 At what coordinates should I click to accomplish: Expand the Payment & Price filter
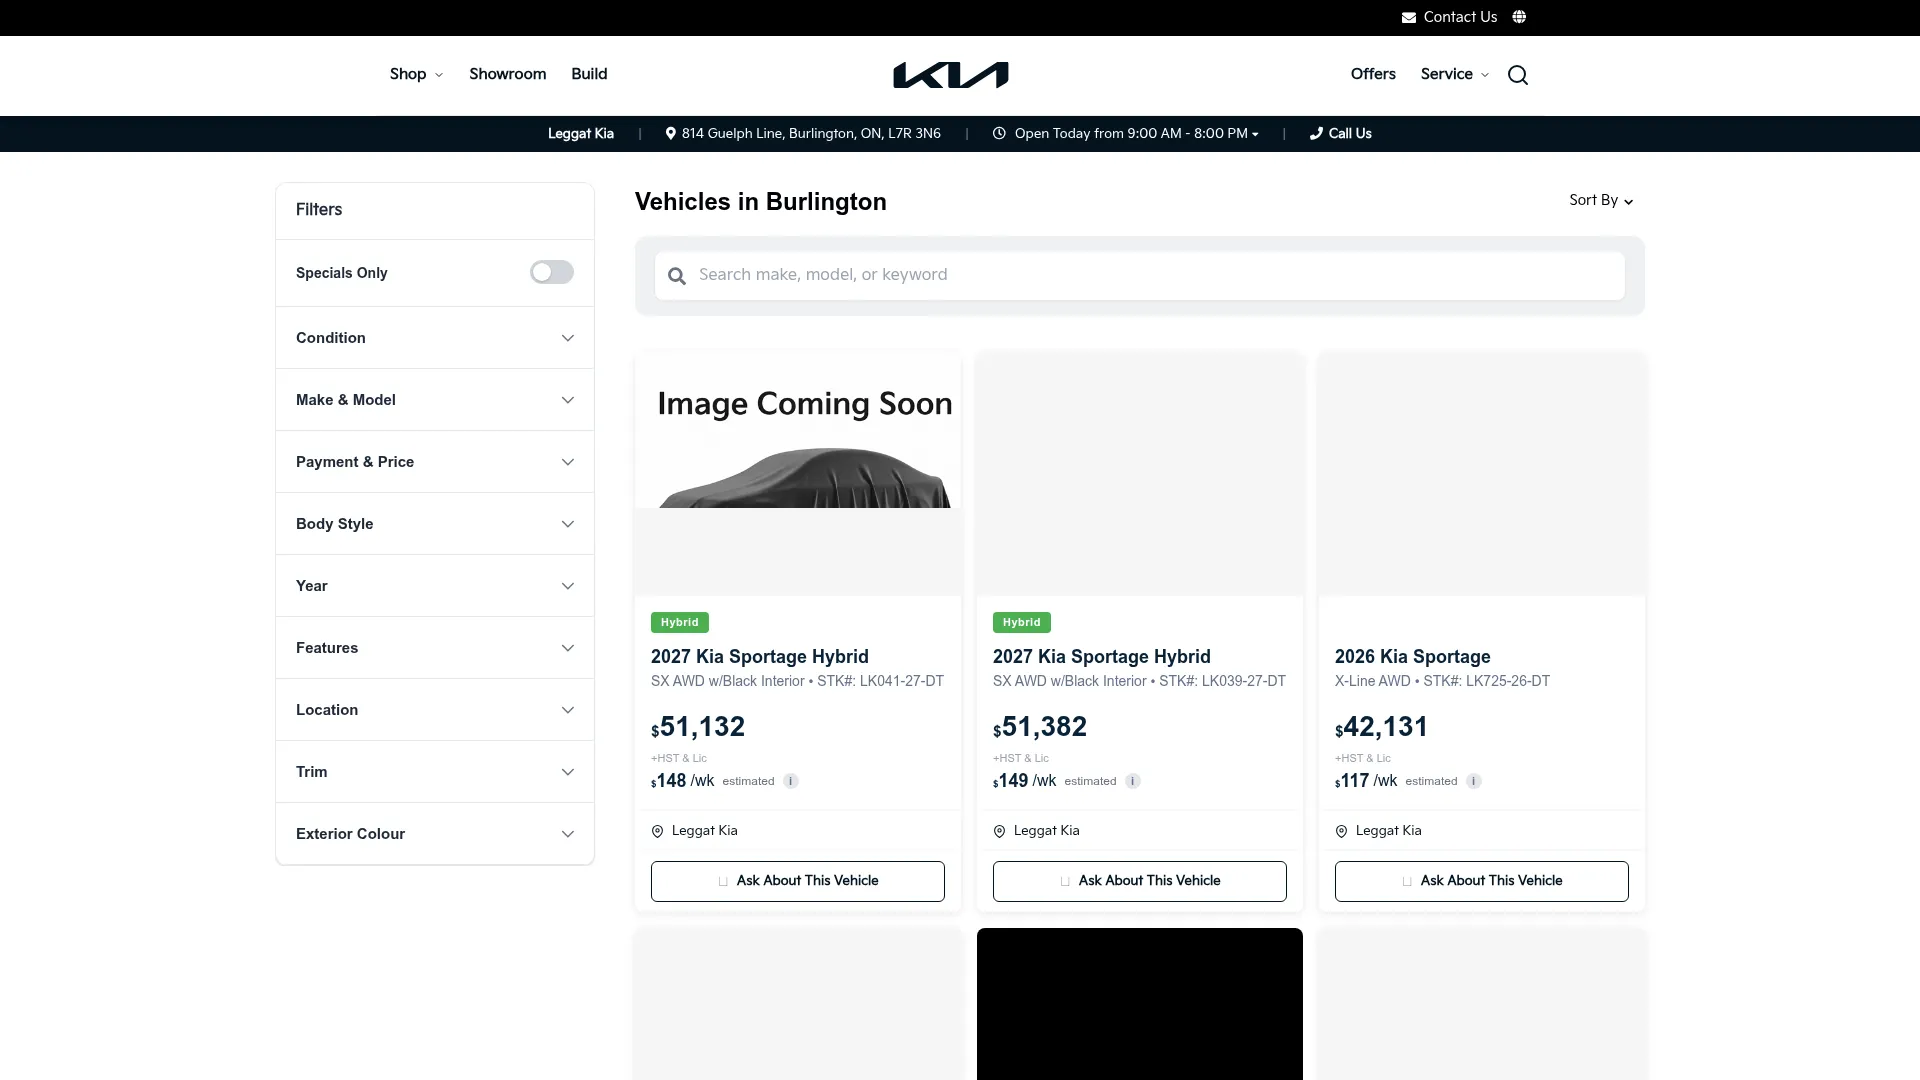point(434,462)
